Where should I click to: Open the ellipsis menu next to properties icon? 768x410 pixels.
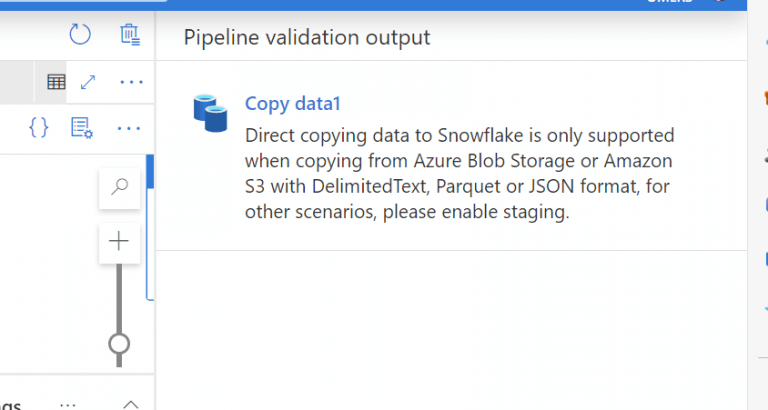(129, 128)
